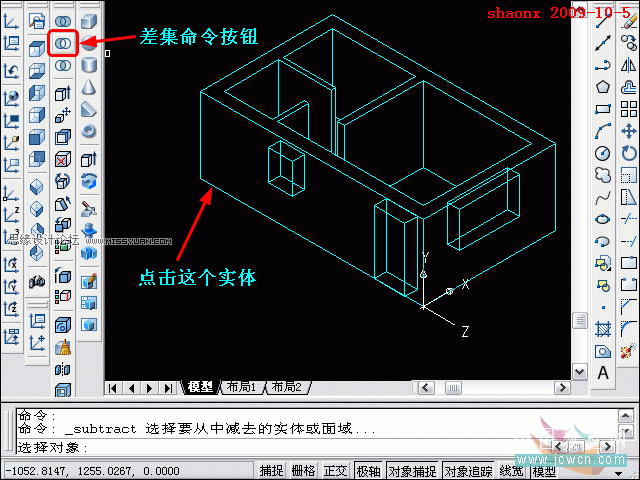
Task: Click vertical scrollbar down arrow of drawing area
Action: (x=580, y=372)
